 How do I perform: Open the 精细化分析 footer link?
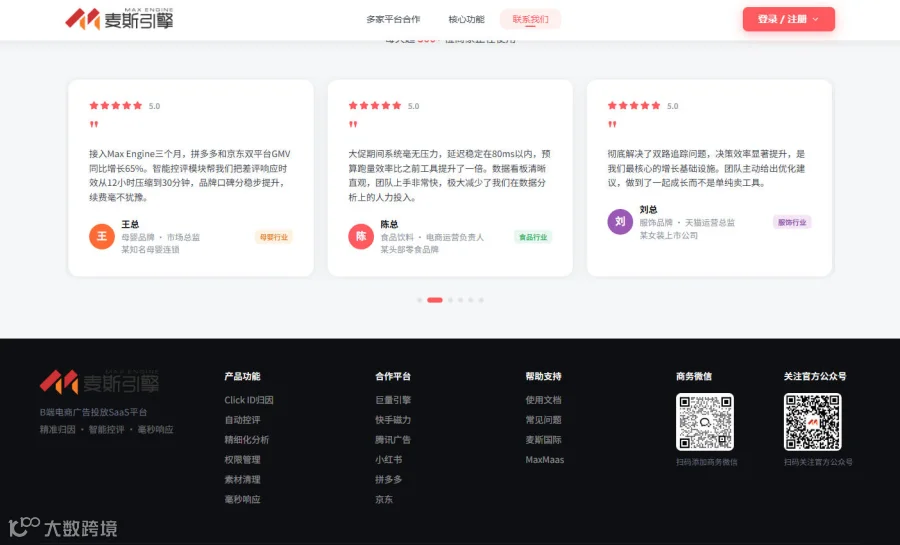coord(247,440)
